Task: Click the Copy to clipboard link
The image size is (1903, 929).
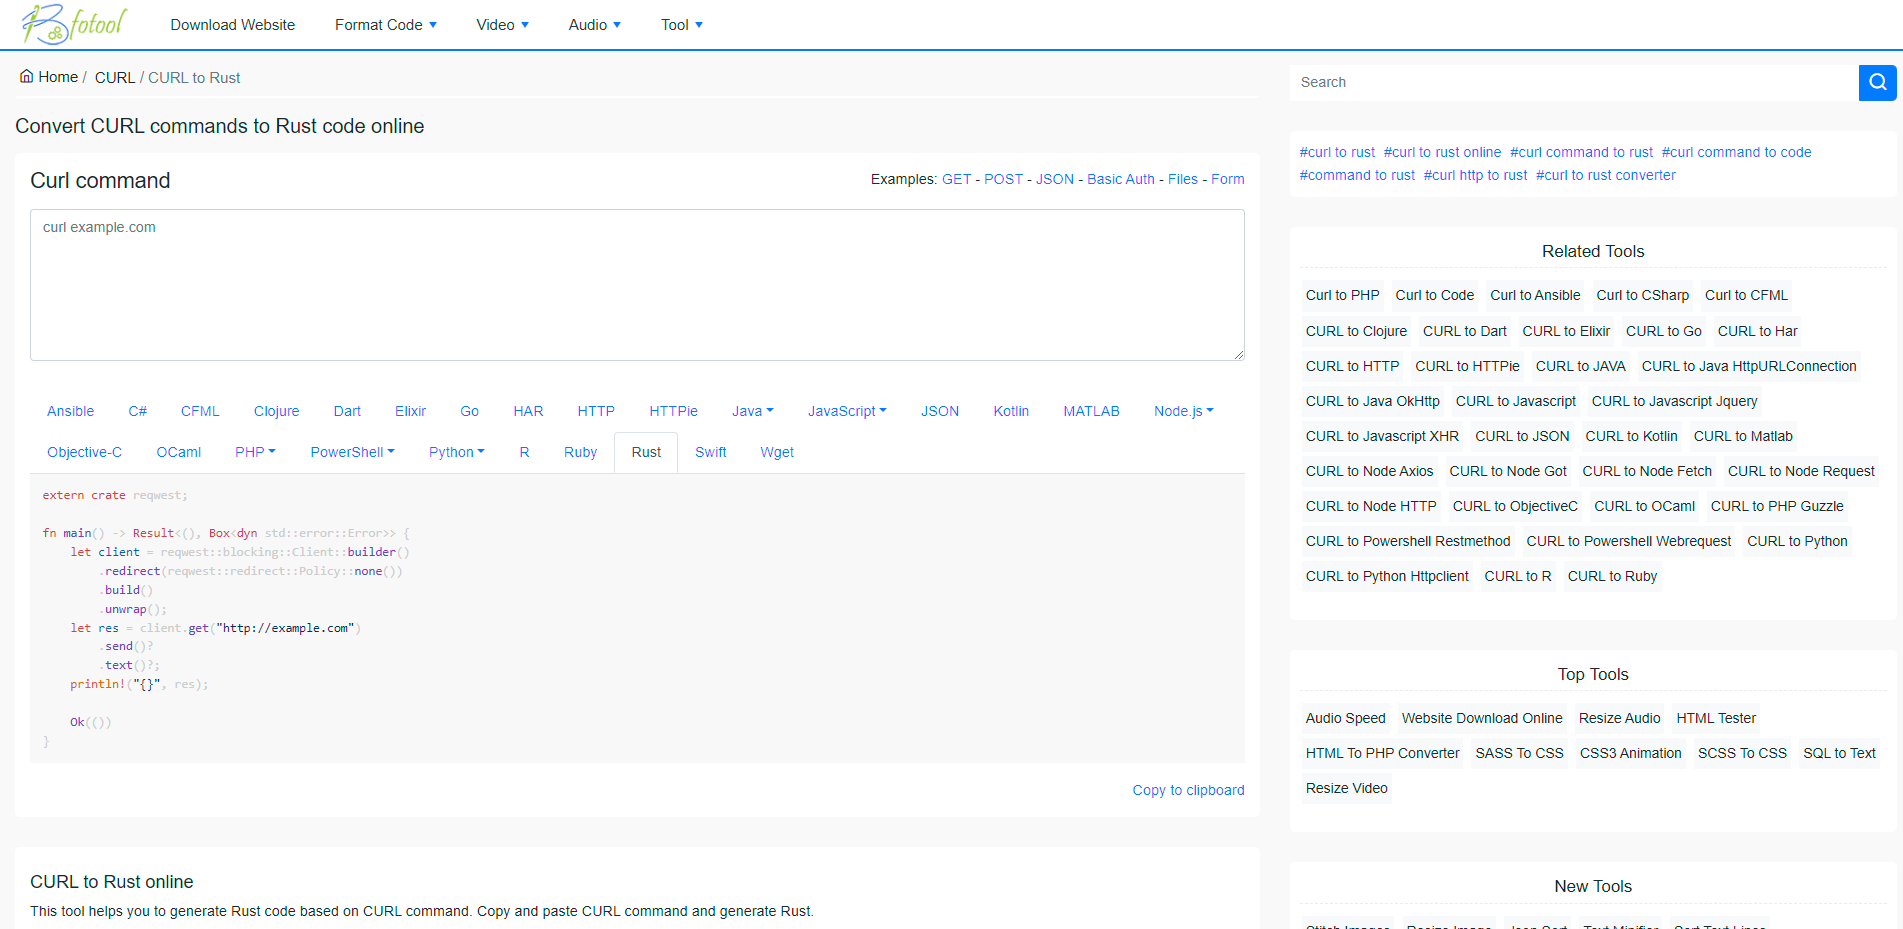Action: (x=1188, y=790)
